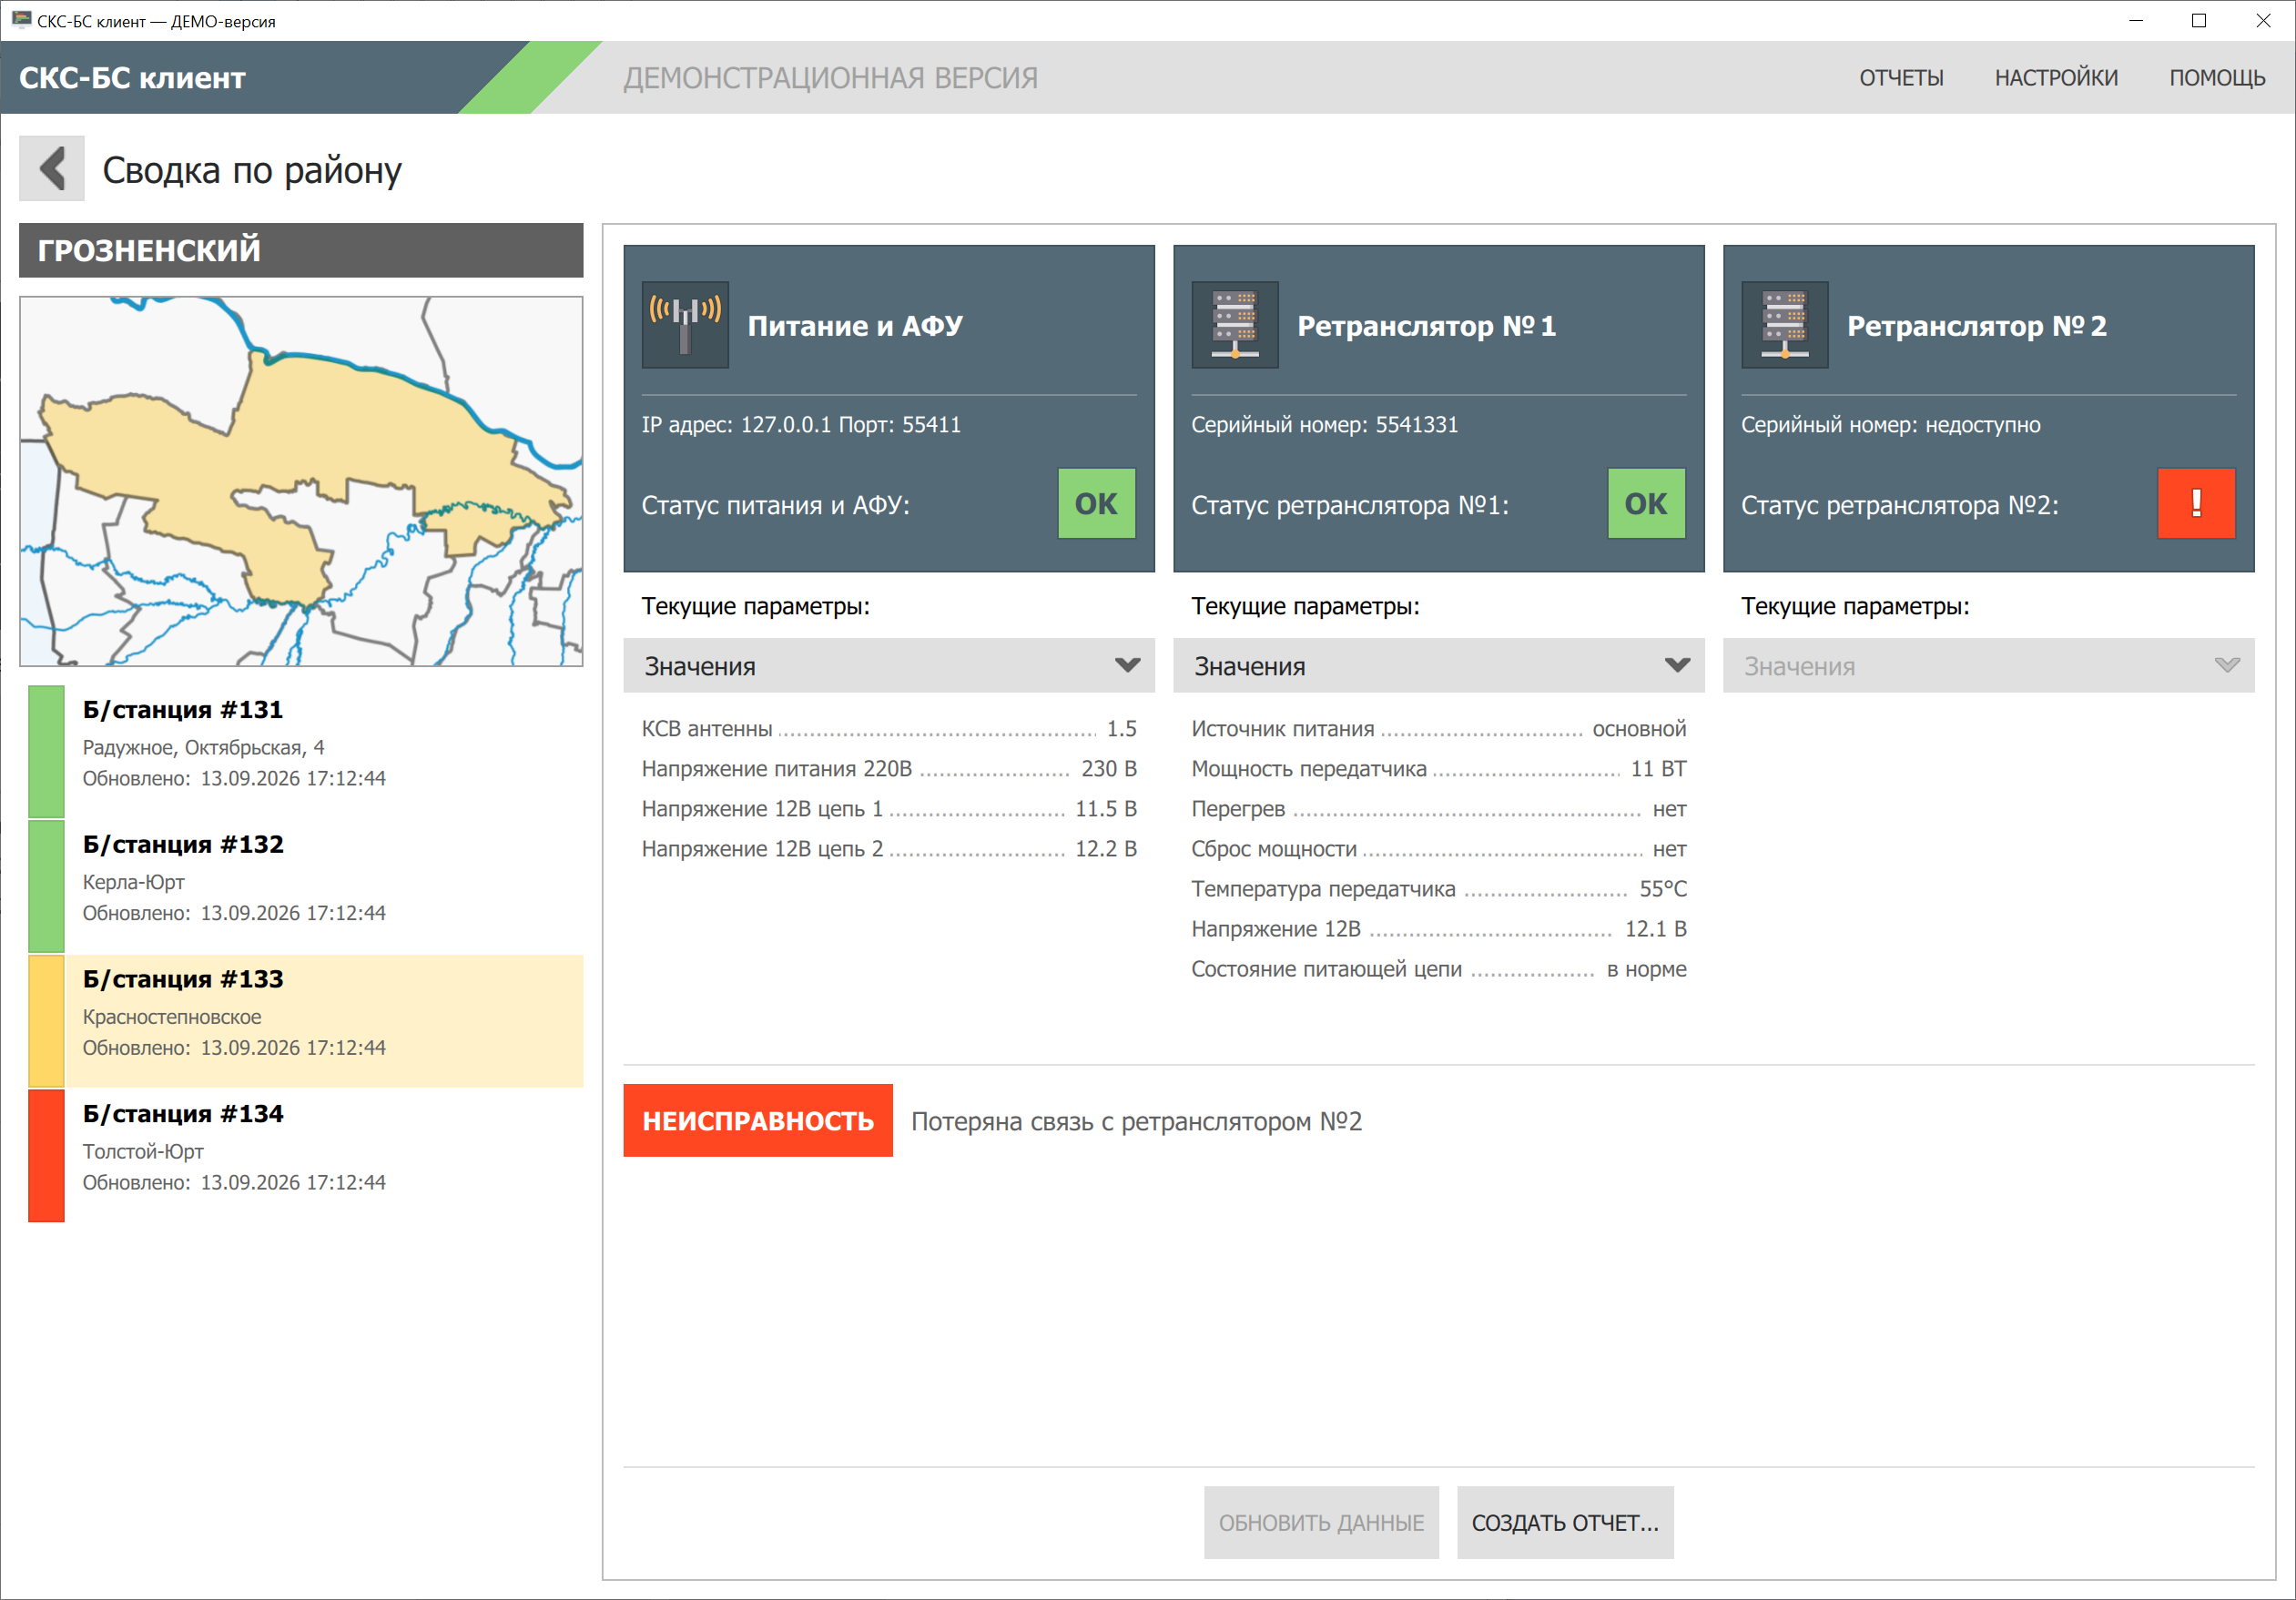Click the ГРОЗНЕНСКИЙ district header

tap(301, 250)
